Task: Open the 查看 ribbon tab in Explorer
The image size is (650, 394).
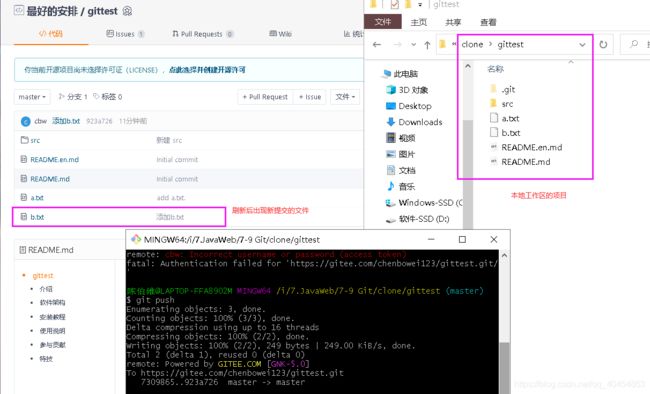Action: (488, 22)
